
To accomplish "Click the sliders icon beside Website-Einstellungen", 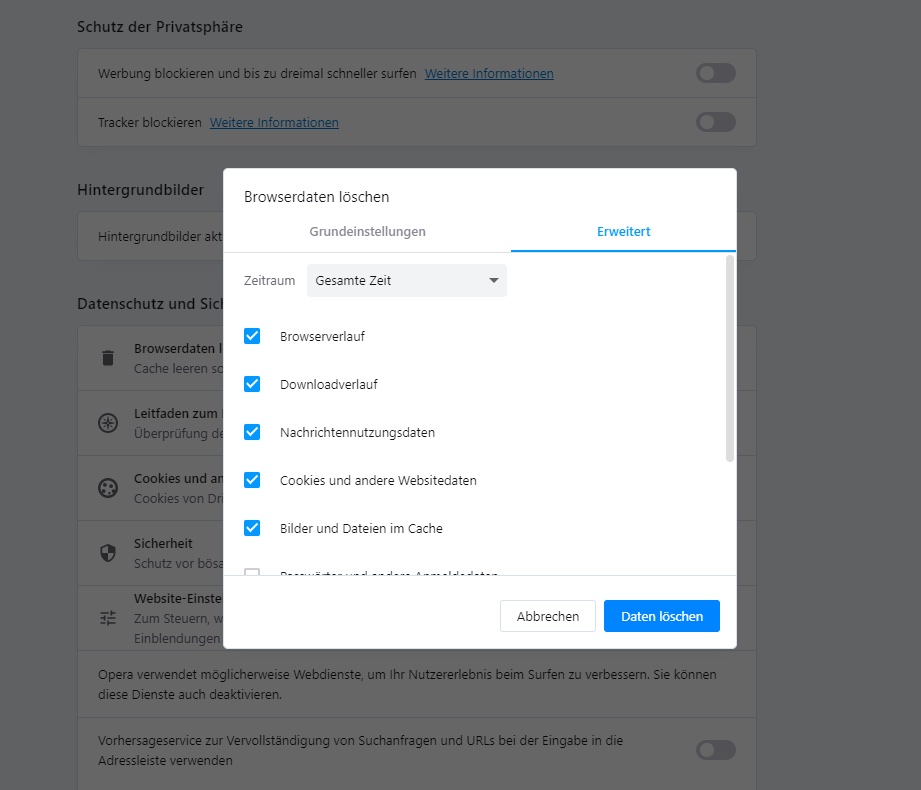I will point(108,618).
